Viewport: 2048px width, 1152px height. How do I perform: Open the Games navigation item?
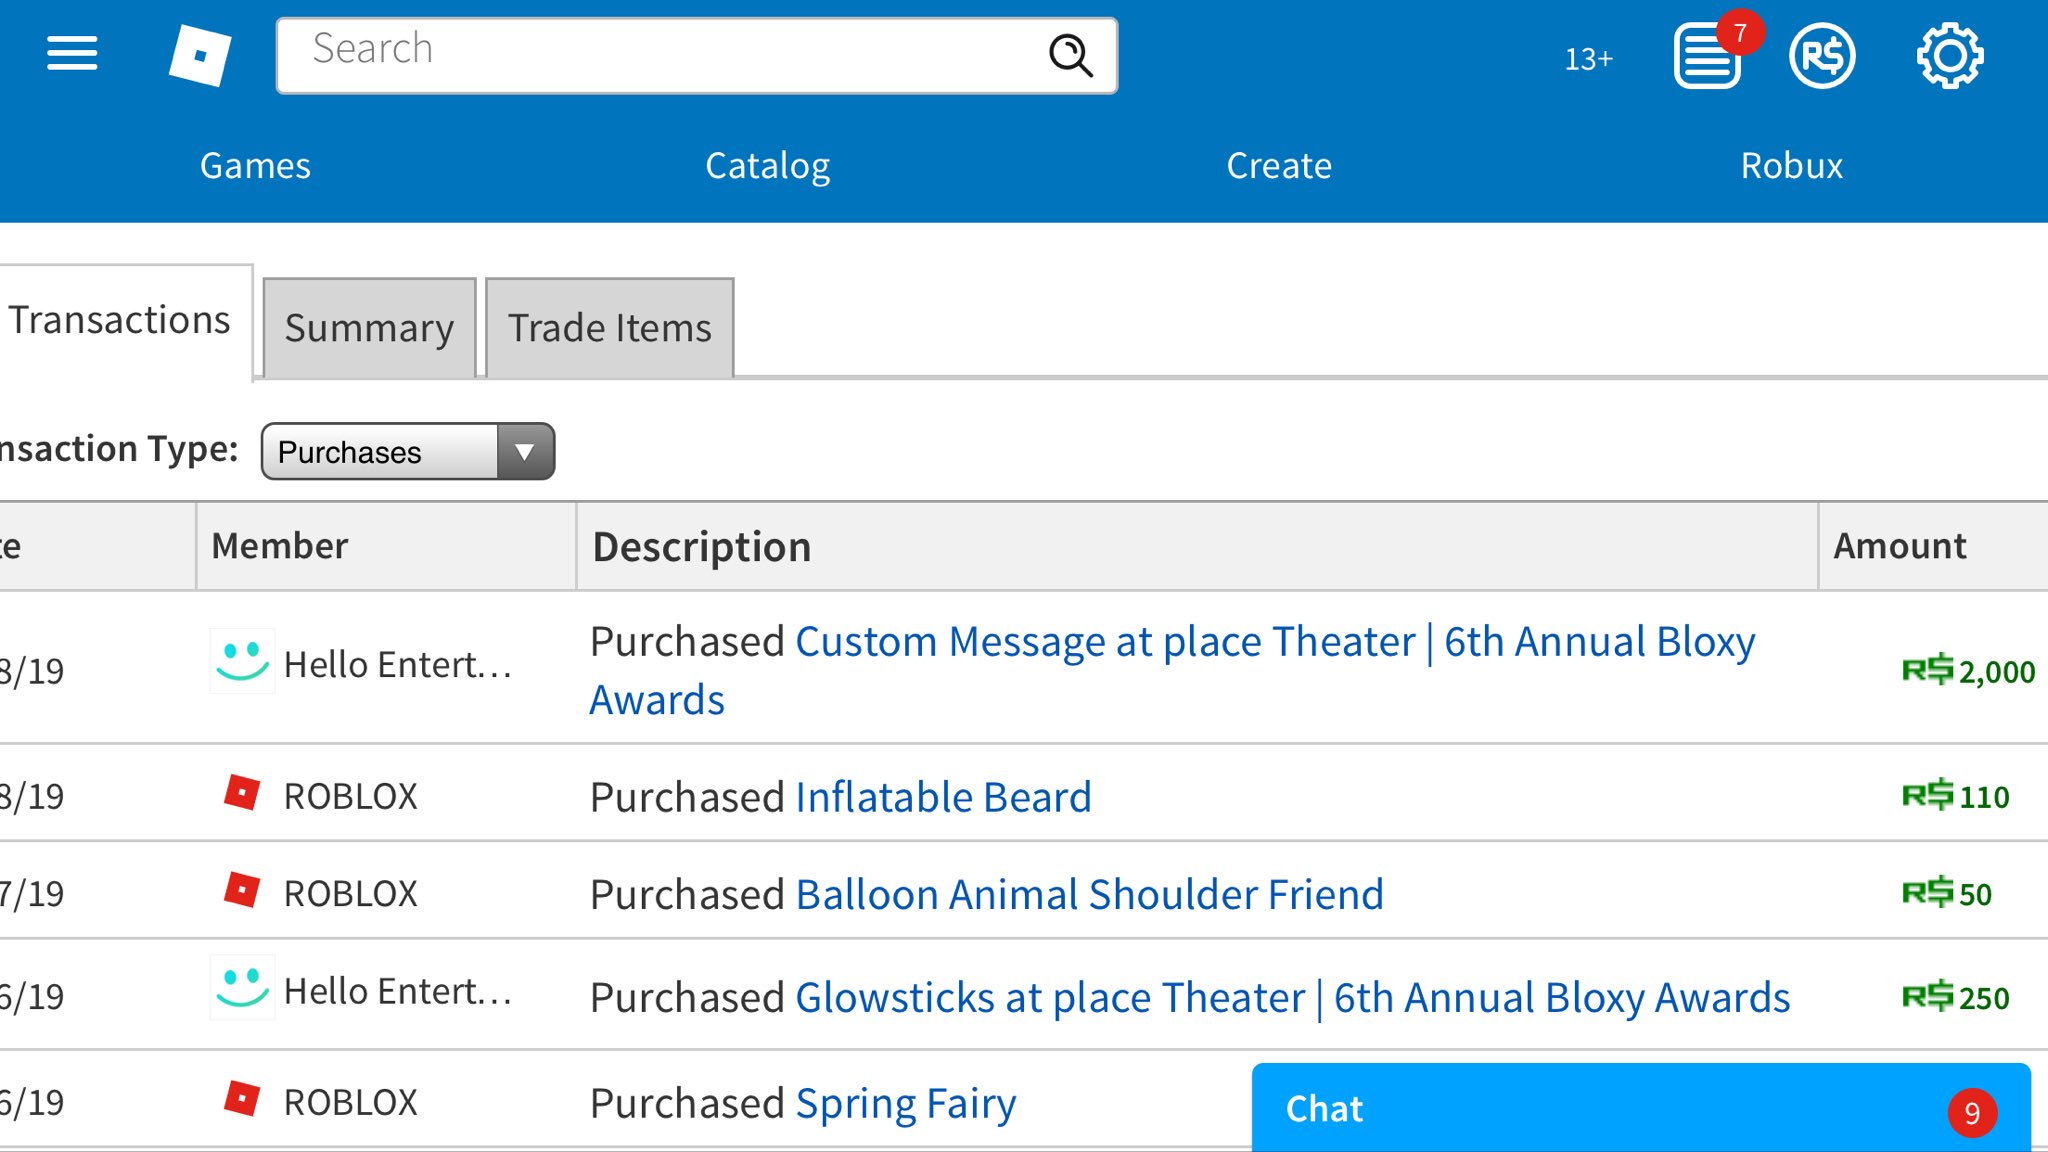coord(255,166)
